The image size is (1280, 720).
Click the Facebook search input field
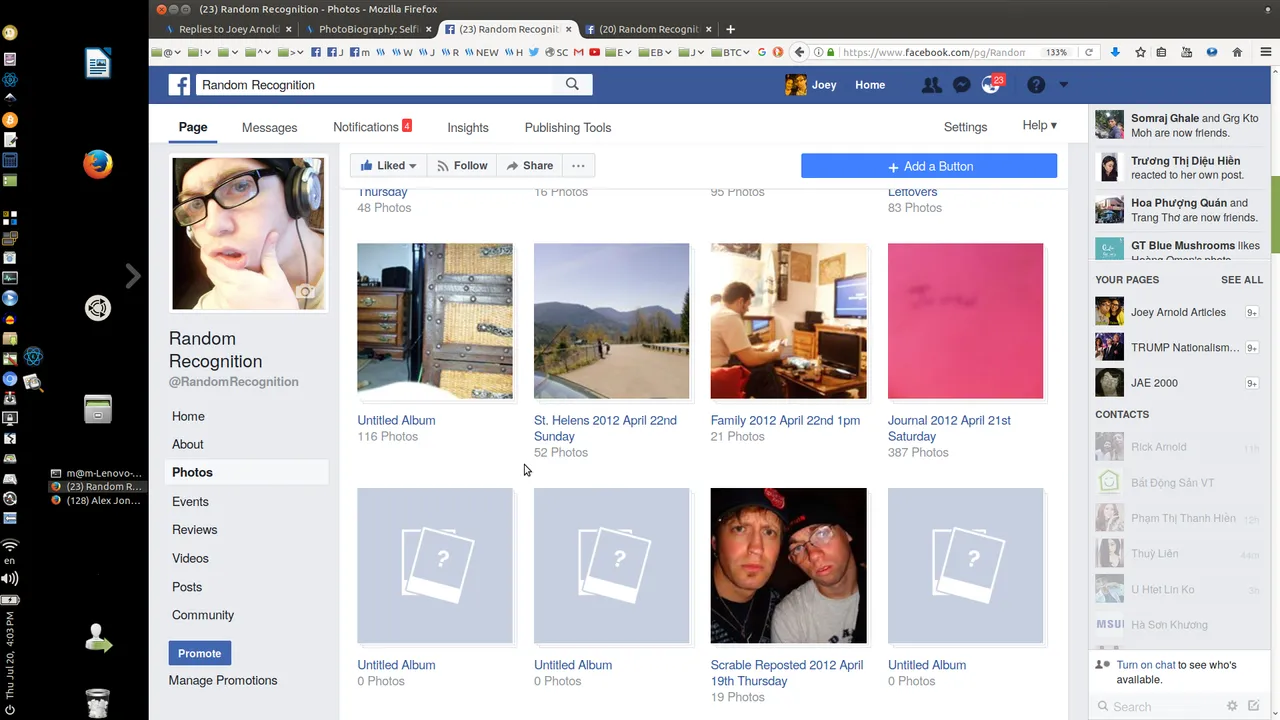click(375, 85)
